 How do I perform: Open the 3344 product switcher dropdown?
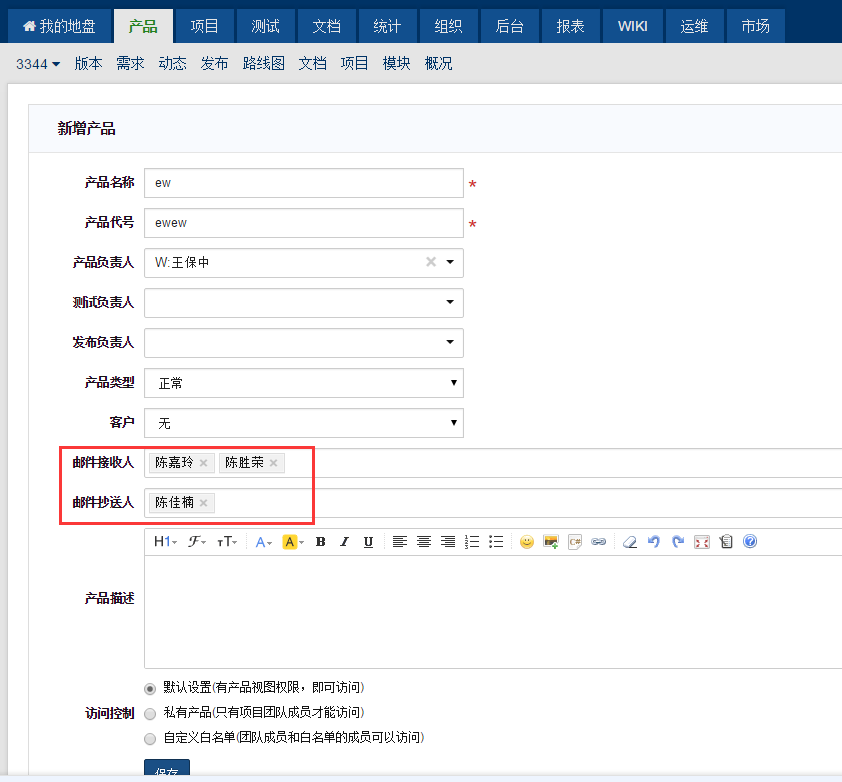point(38,64)
